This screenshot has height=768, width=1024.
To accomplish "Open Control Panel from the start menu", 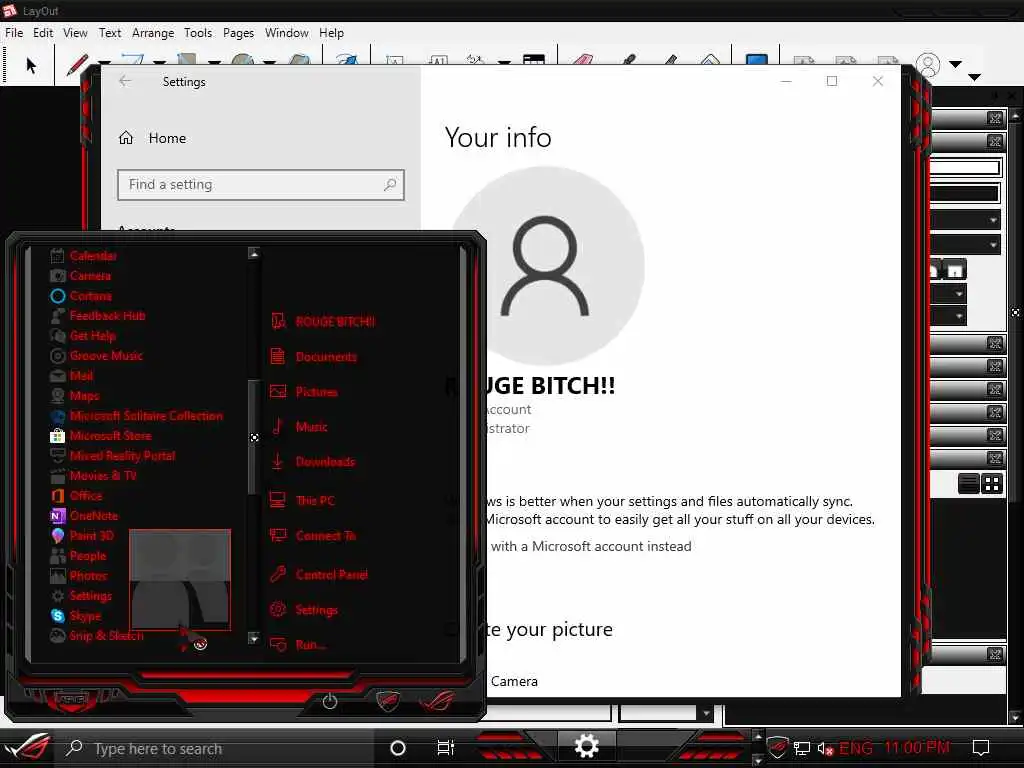I will click(x=331, y=575).
